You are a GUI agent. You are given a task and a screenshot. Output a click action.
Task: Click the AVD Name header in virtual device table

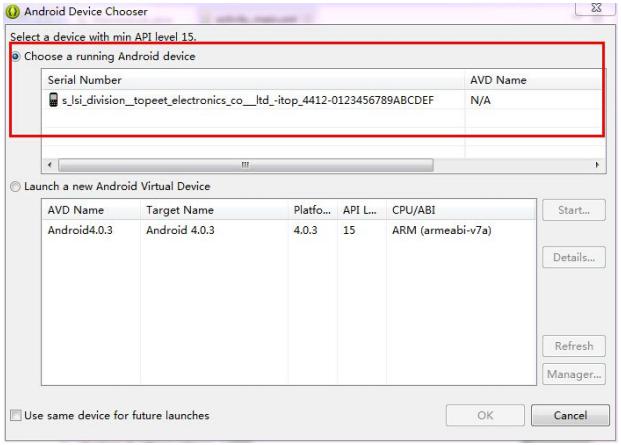pyautogui.click(x=91, y=210)
